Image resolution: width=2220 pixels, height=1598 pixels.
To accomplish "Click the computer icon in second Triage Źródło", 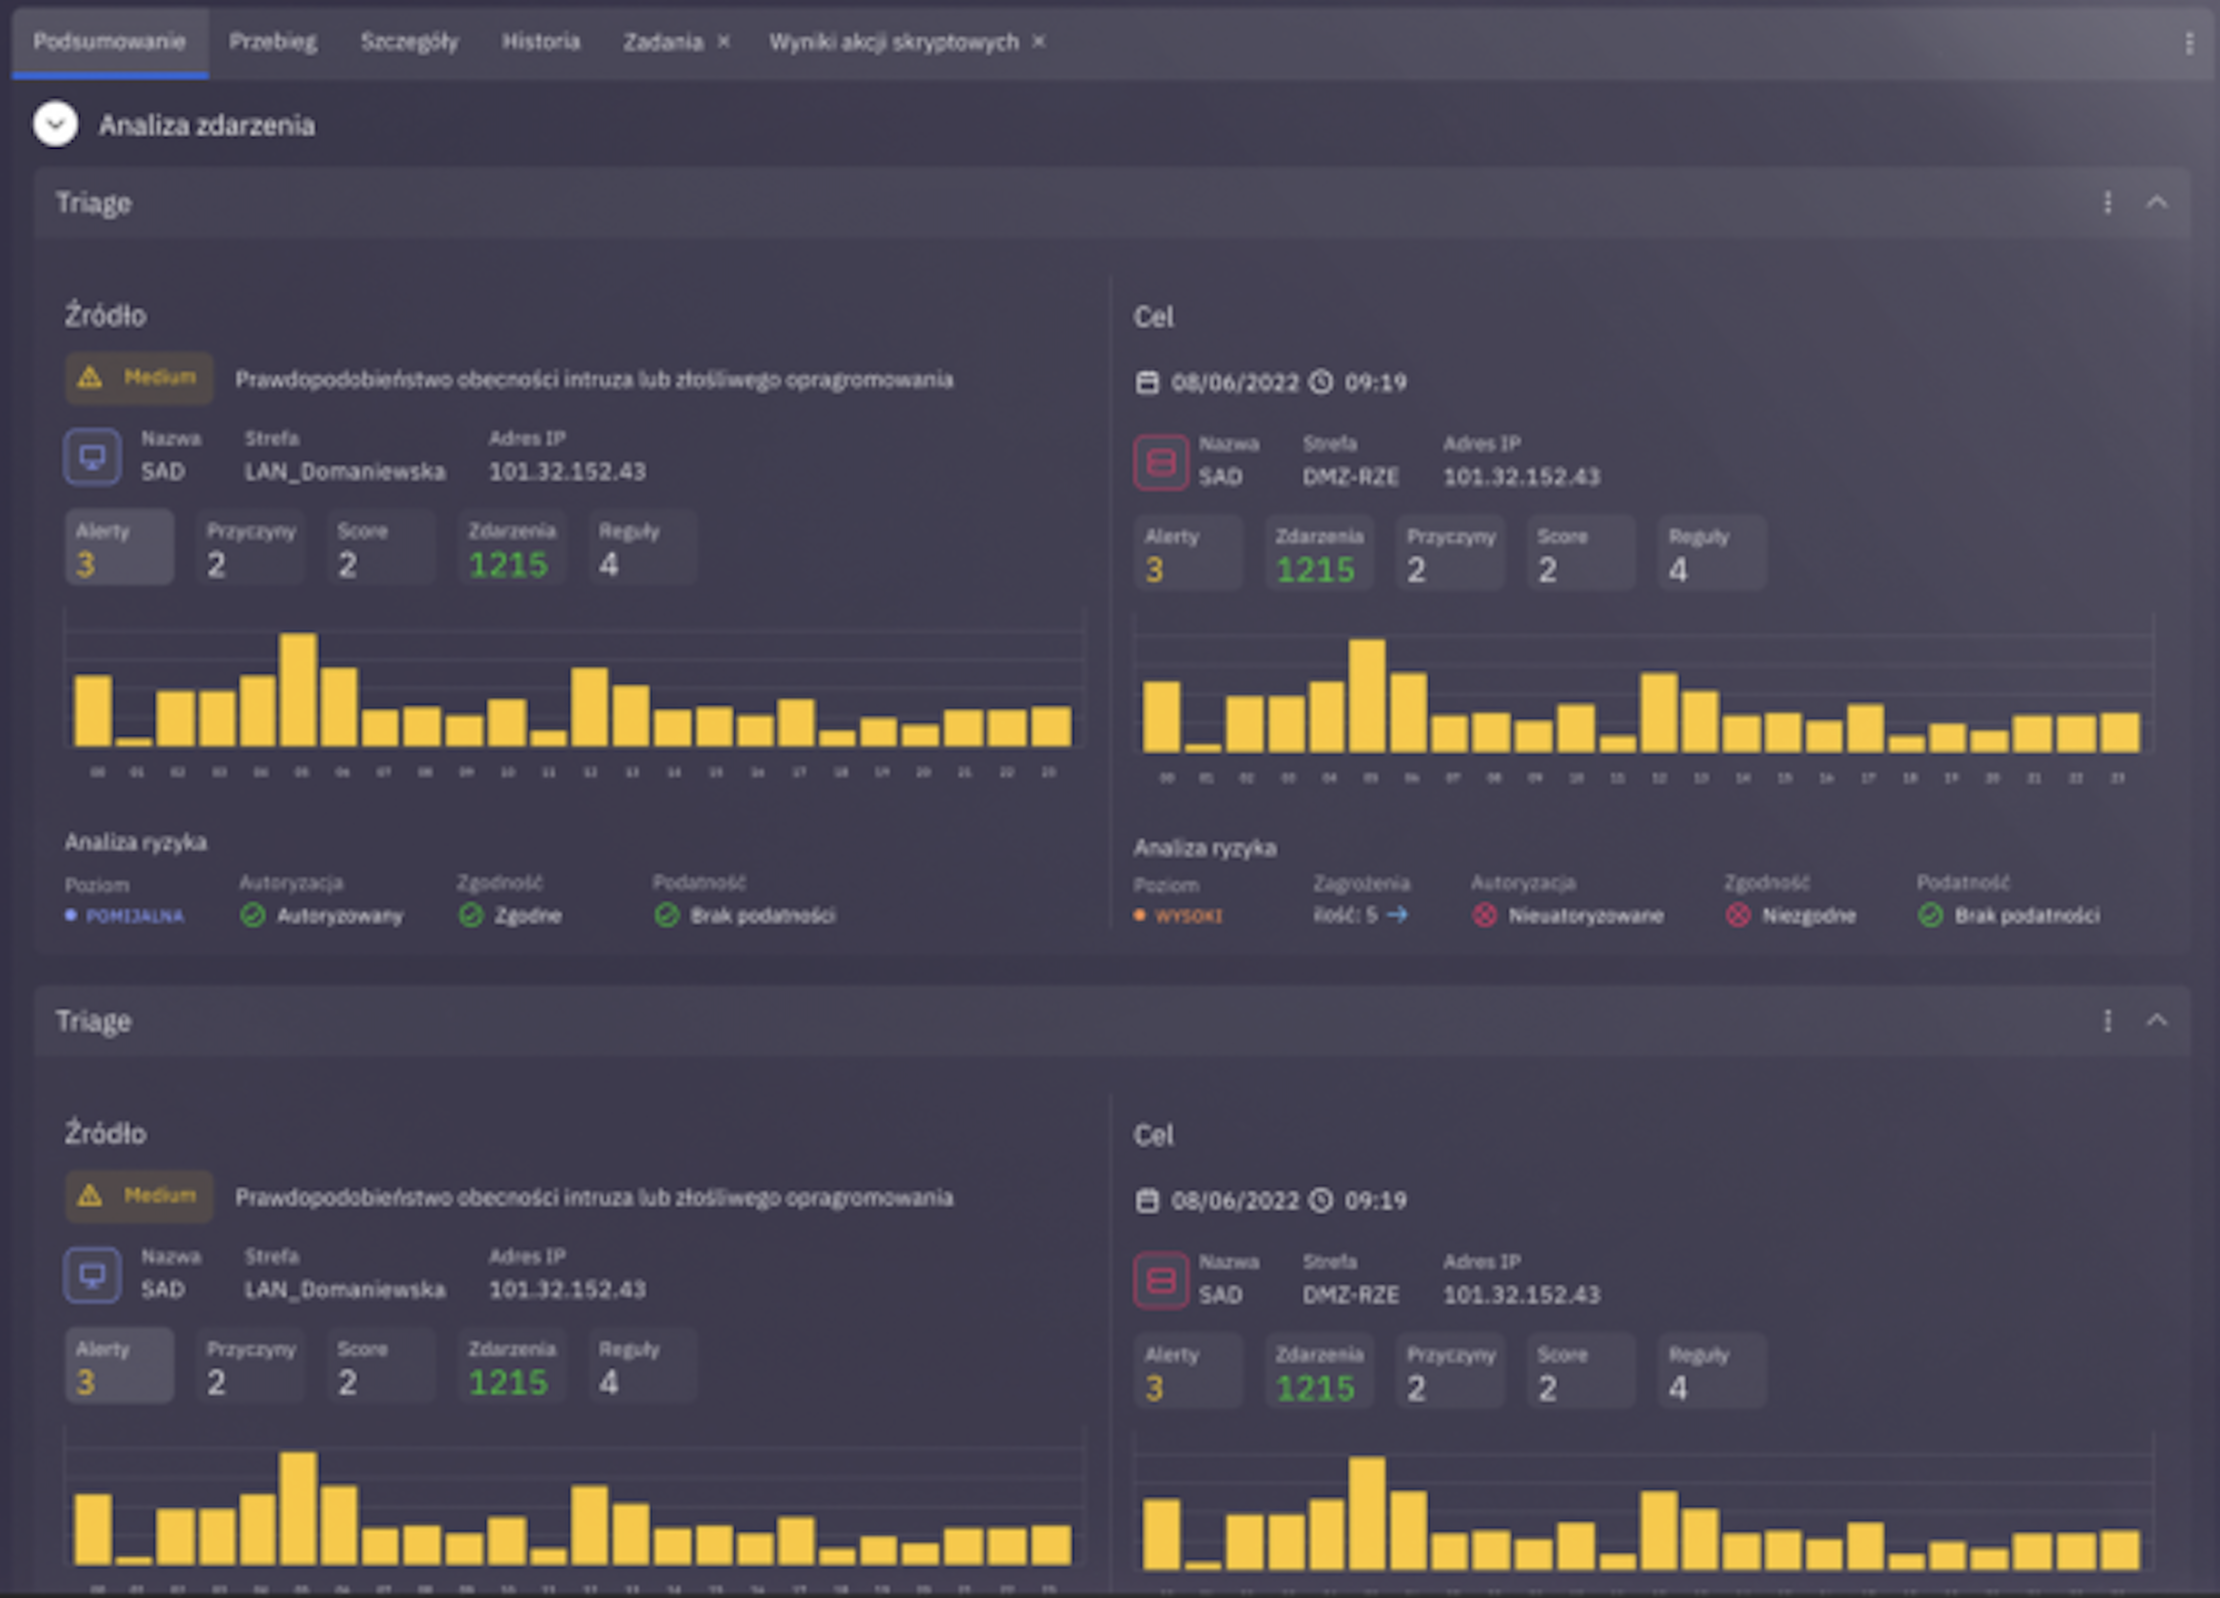I will tap(92, 1275).
